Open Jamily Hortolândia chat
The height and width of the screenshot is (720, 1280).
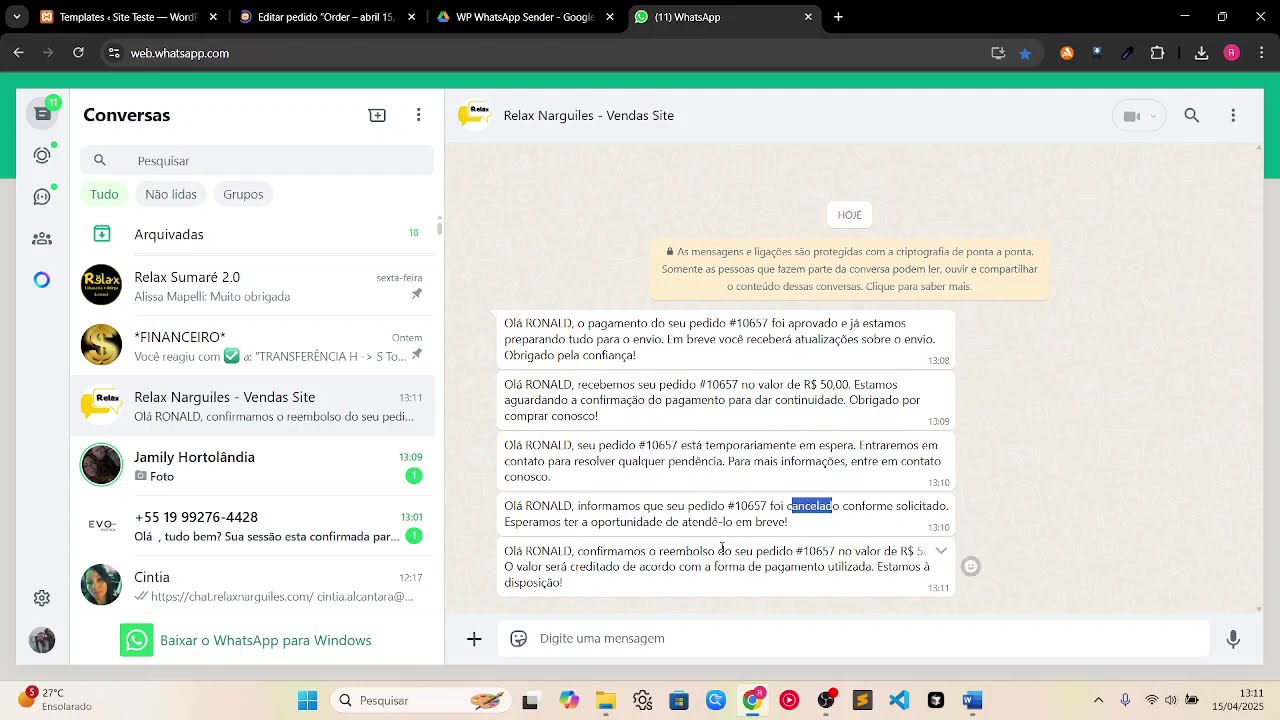point(252,466)
